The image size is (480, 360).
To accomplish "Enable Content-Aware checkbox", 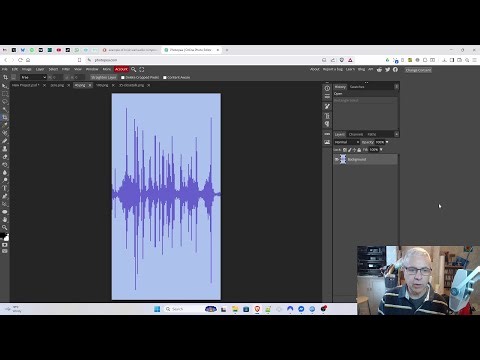I will 165,77.
